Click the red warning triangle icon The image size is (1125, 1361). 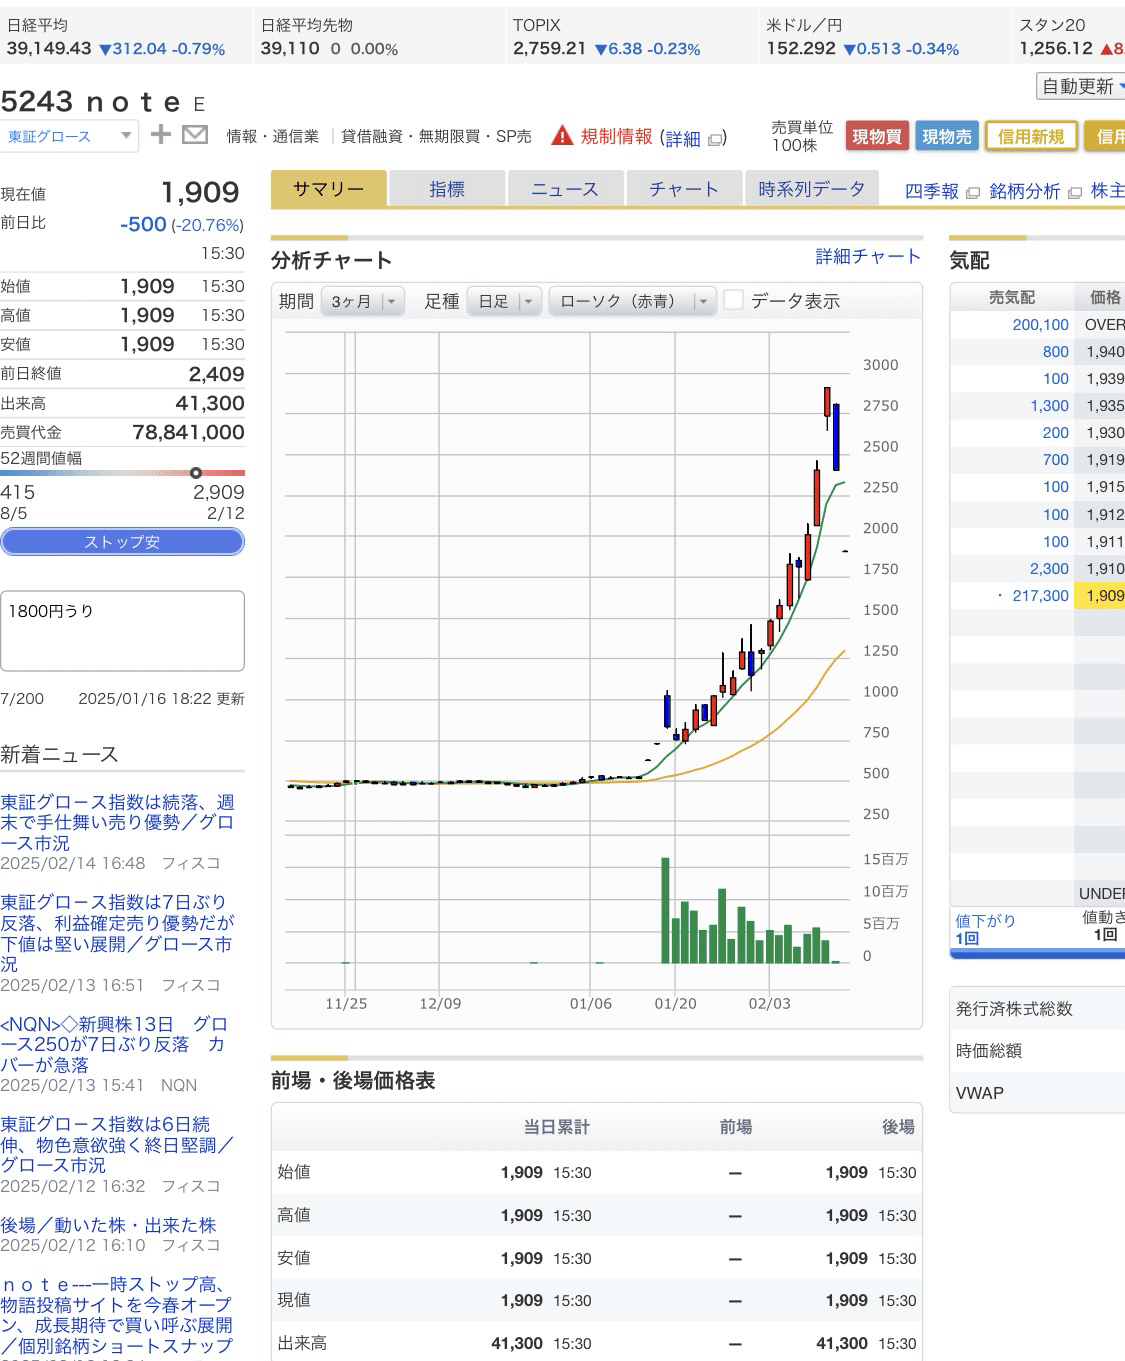click(562, 135)
